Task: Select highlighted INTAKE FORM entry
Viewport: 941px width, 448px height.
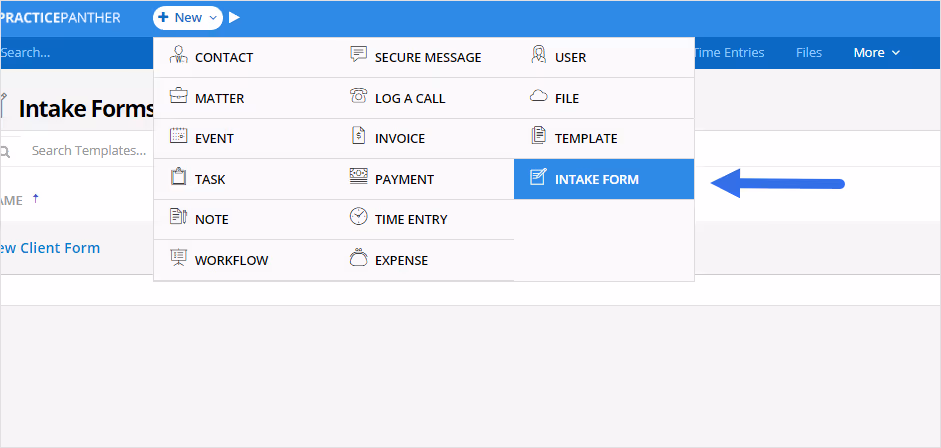Action: pyautogui.click(x=604, y=179)
